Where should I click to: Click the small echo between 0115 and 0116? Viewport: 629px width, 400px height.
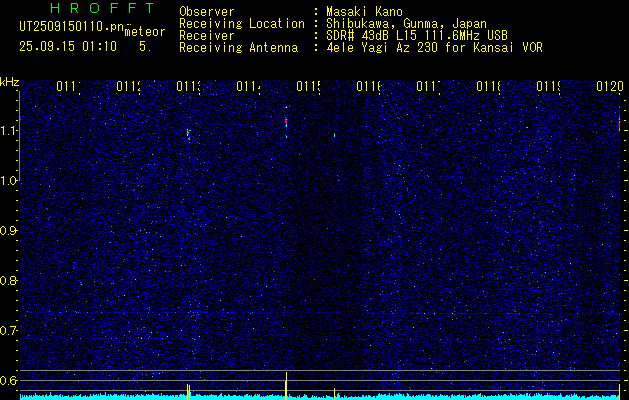coord(334,135)
